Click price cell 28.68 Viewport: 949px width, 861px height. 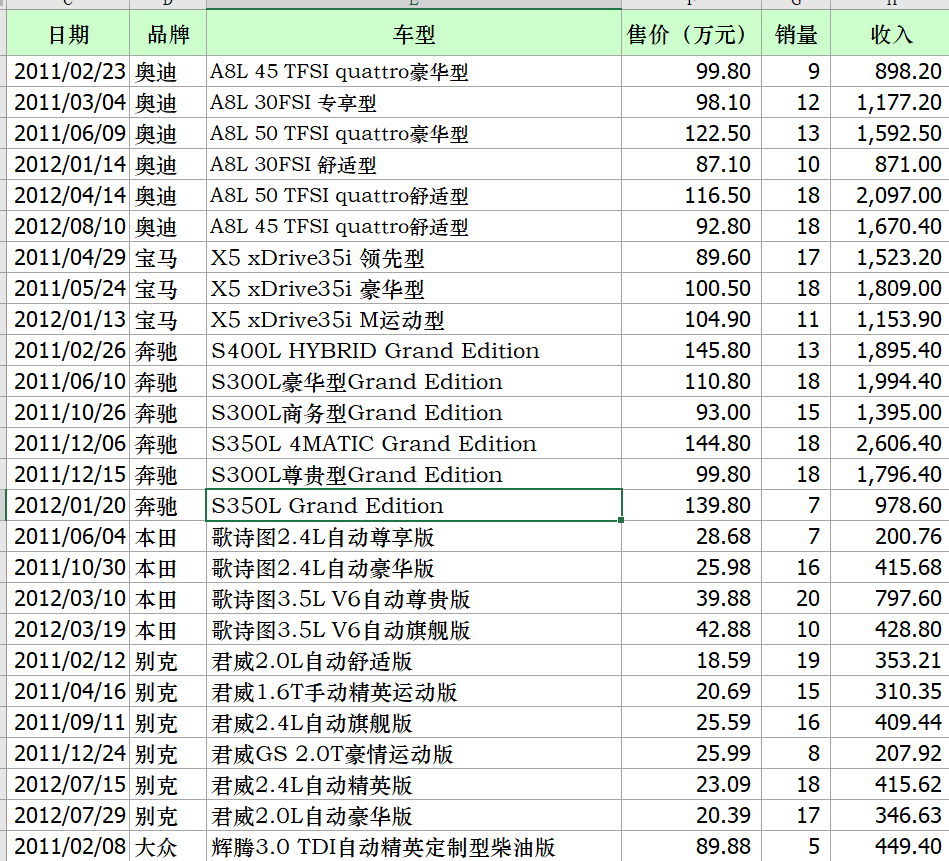[x=691, y=537]
